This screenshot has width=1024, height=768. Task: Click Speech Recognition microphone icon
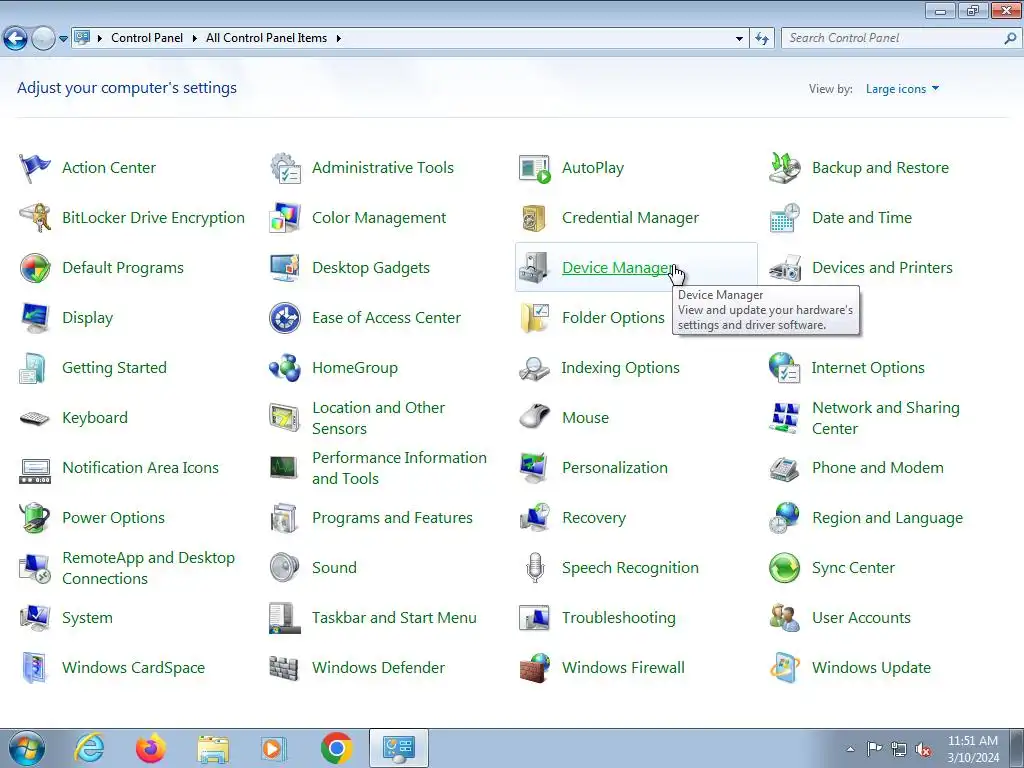535,568
